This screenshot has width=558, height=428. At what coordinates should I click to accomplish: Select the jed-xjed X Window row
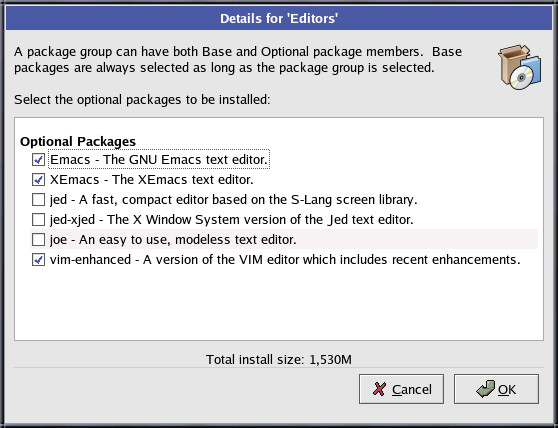click(x=232, y=220)
